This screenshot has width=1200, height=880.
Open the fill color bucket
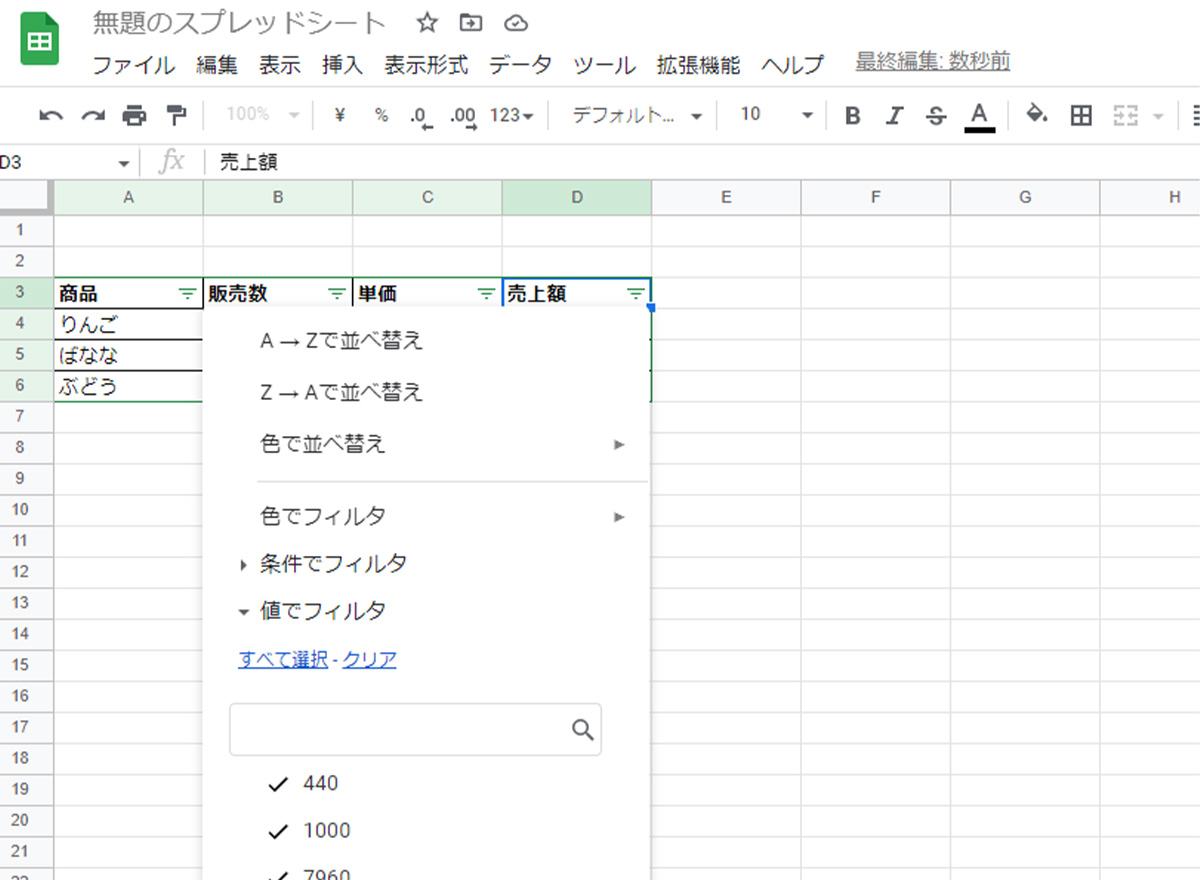pos(1037,115)
